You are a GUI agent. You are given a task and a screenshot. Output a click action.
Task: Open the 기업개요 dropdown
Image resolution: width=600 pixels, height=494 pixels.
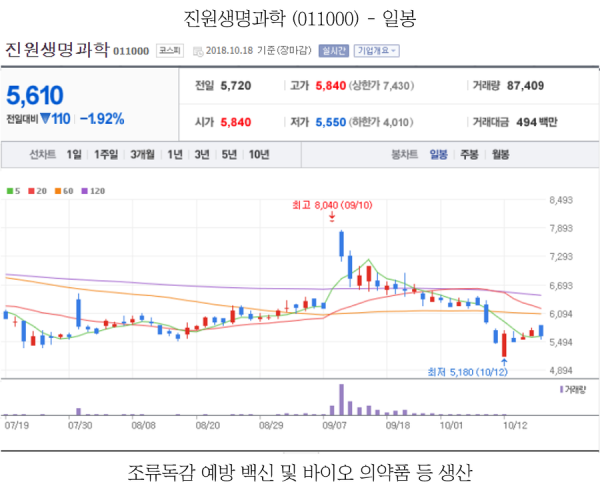click(x=377, y=51)
